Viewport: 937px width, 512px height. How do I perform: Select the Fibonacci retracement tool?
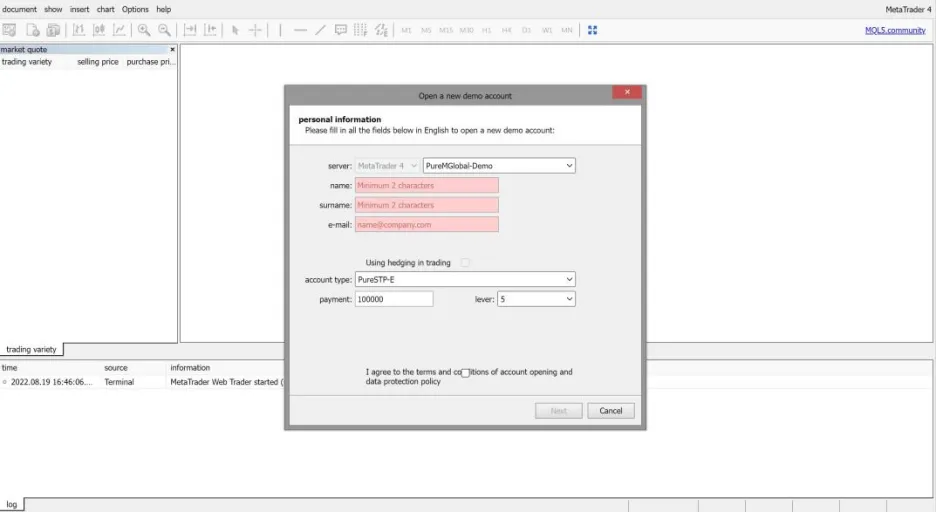pos(360,30)
